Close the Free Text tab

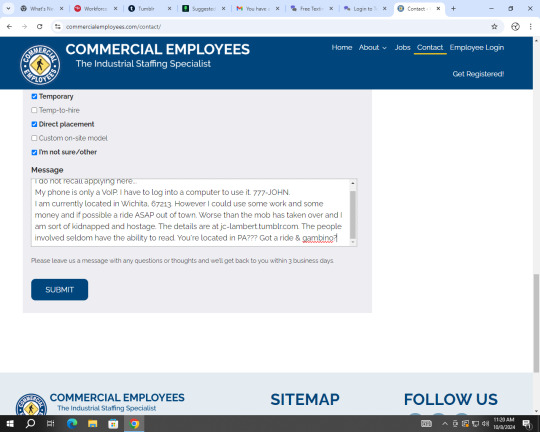tap(331, 9)
